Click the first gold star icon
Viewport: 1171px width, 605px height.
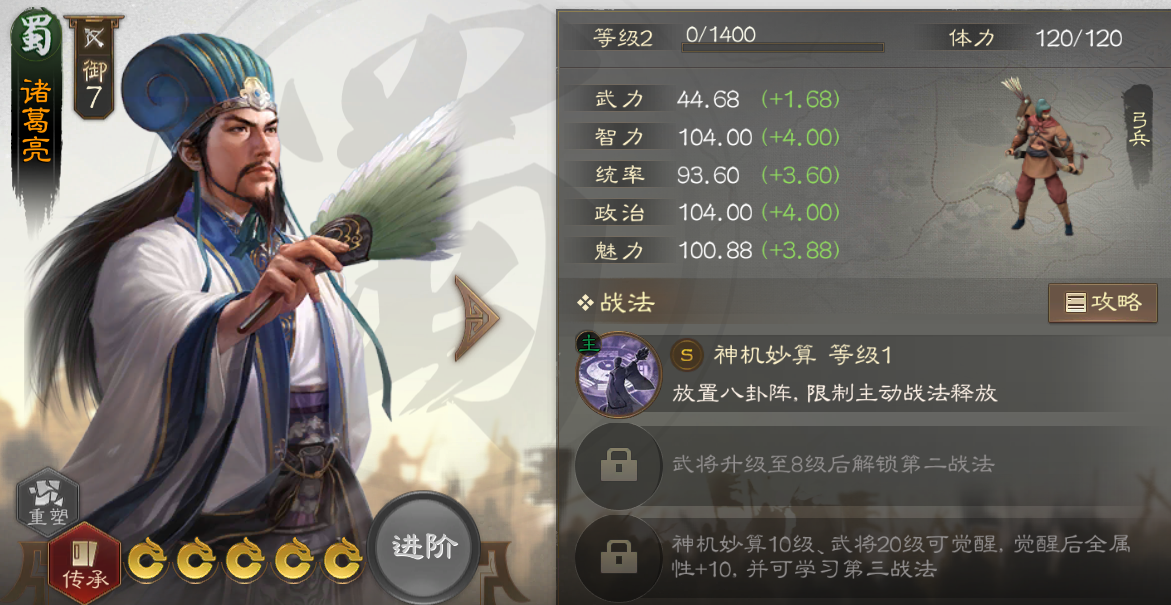tap(148, 559)
